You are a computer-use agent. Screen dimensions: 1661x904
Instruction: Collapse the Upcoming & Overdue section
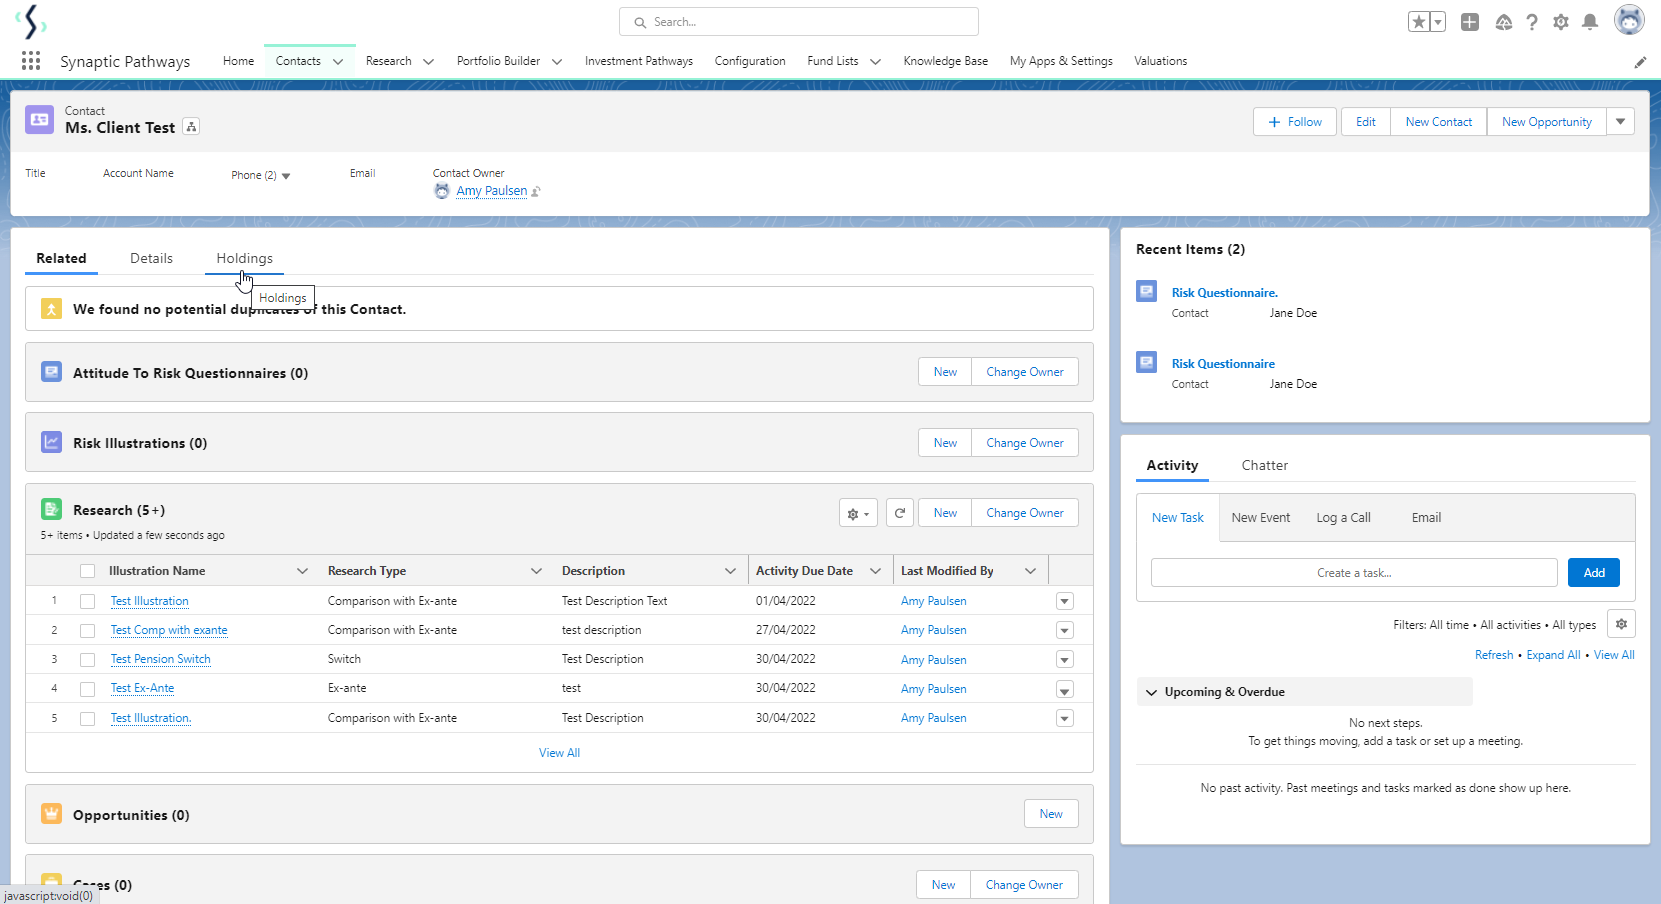[1152, 692]
